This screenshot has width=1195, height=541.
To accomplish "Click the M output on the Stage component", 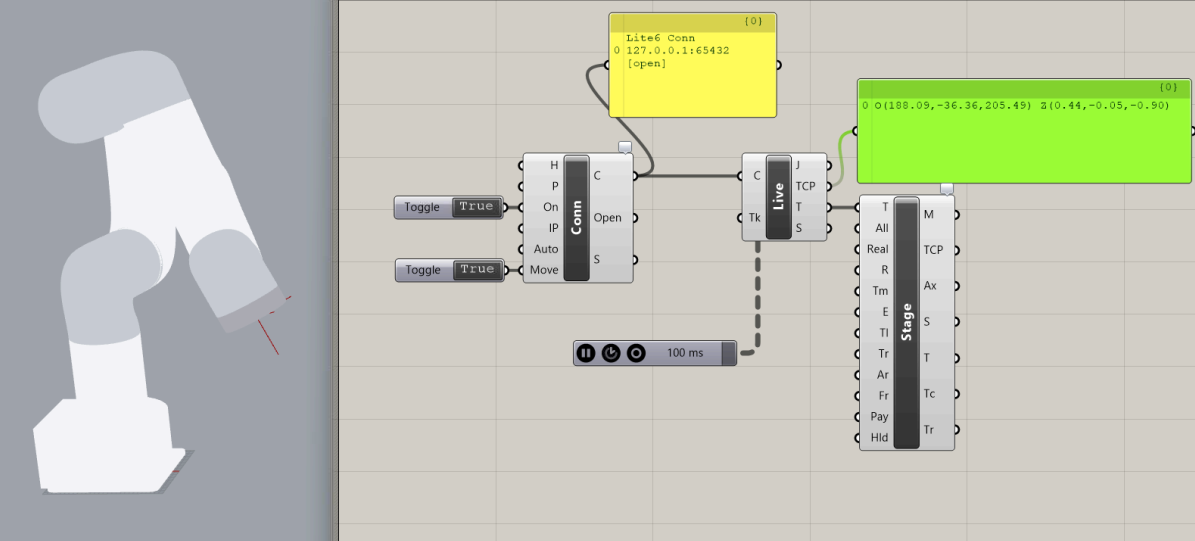I will pyautogui.click(x=928, y=214).
